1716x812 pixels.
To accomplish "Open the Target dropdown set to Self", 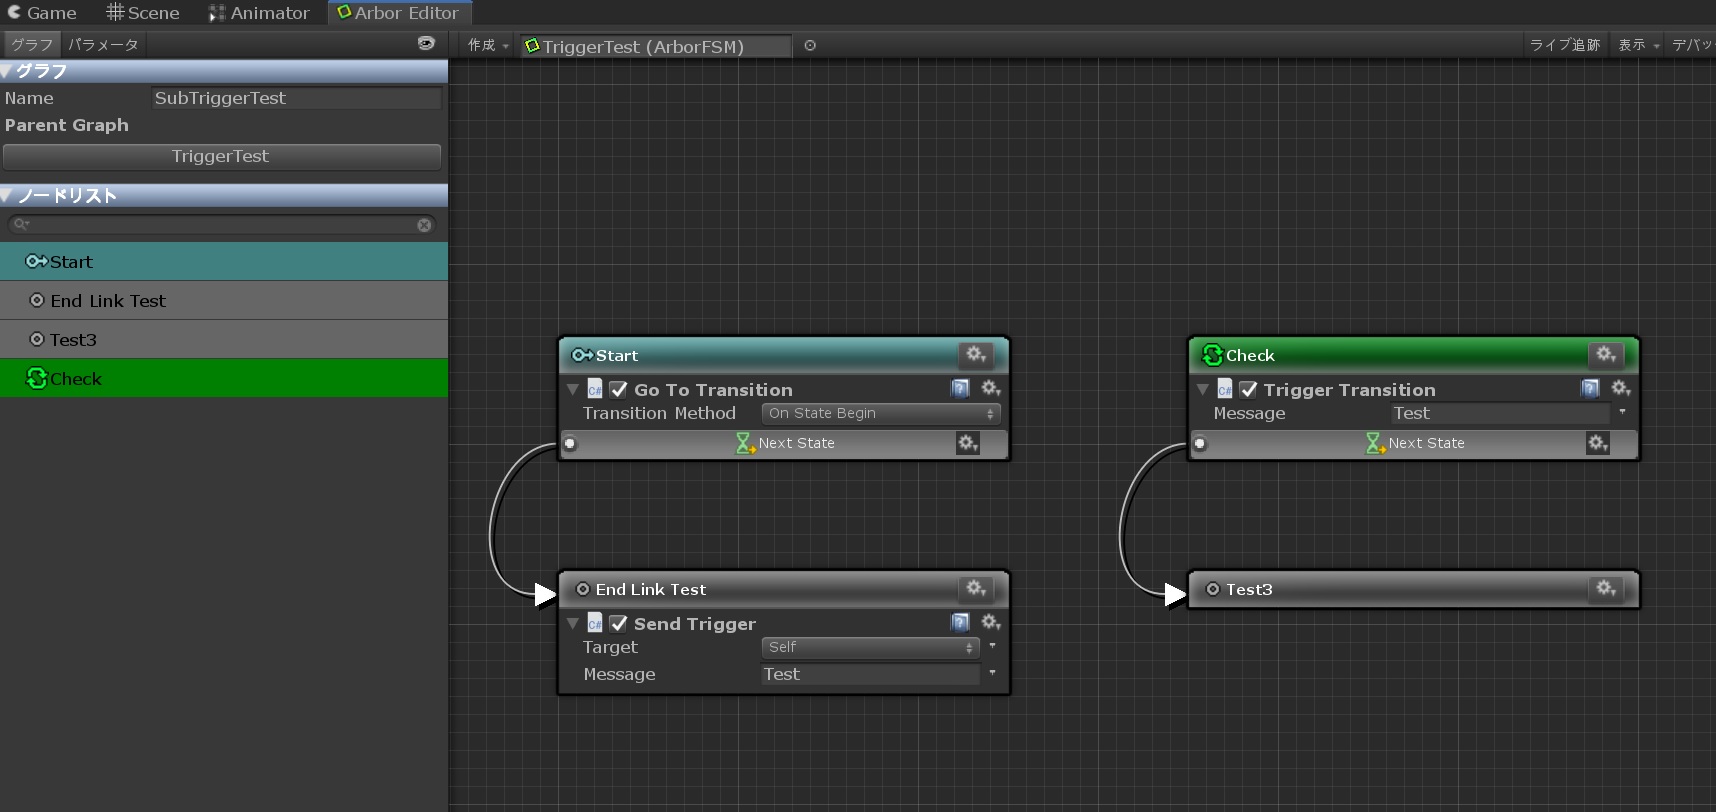I will coord(869,648).
